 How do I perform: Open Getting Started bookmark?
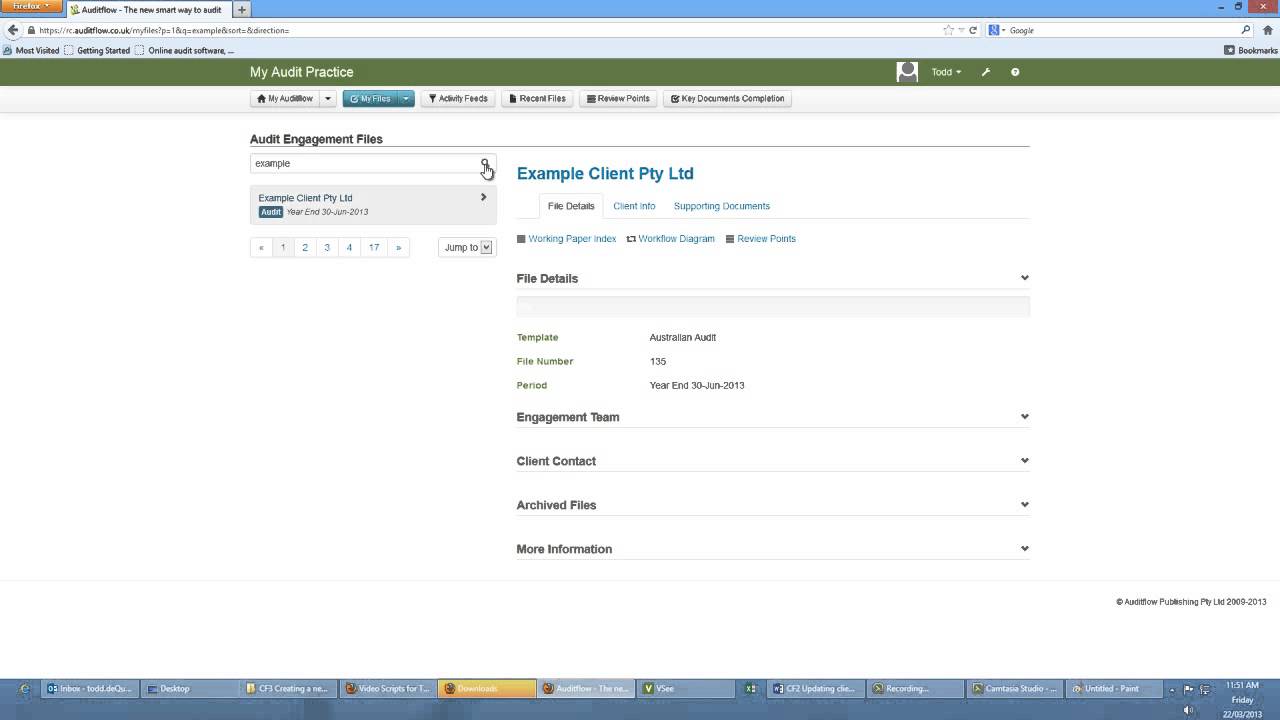[97, 50]
